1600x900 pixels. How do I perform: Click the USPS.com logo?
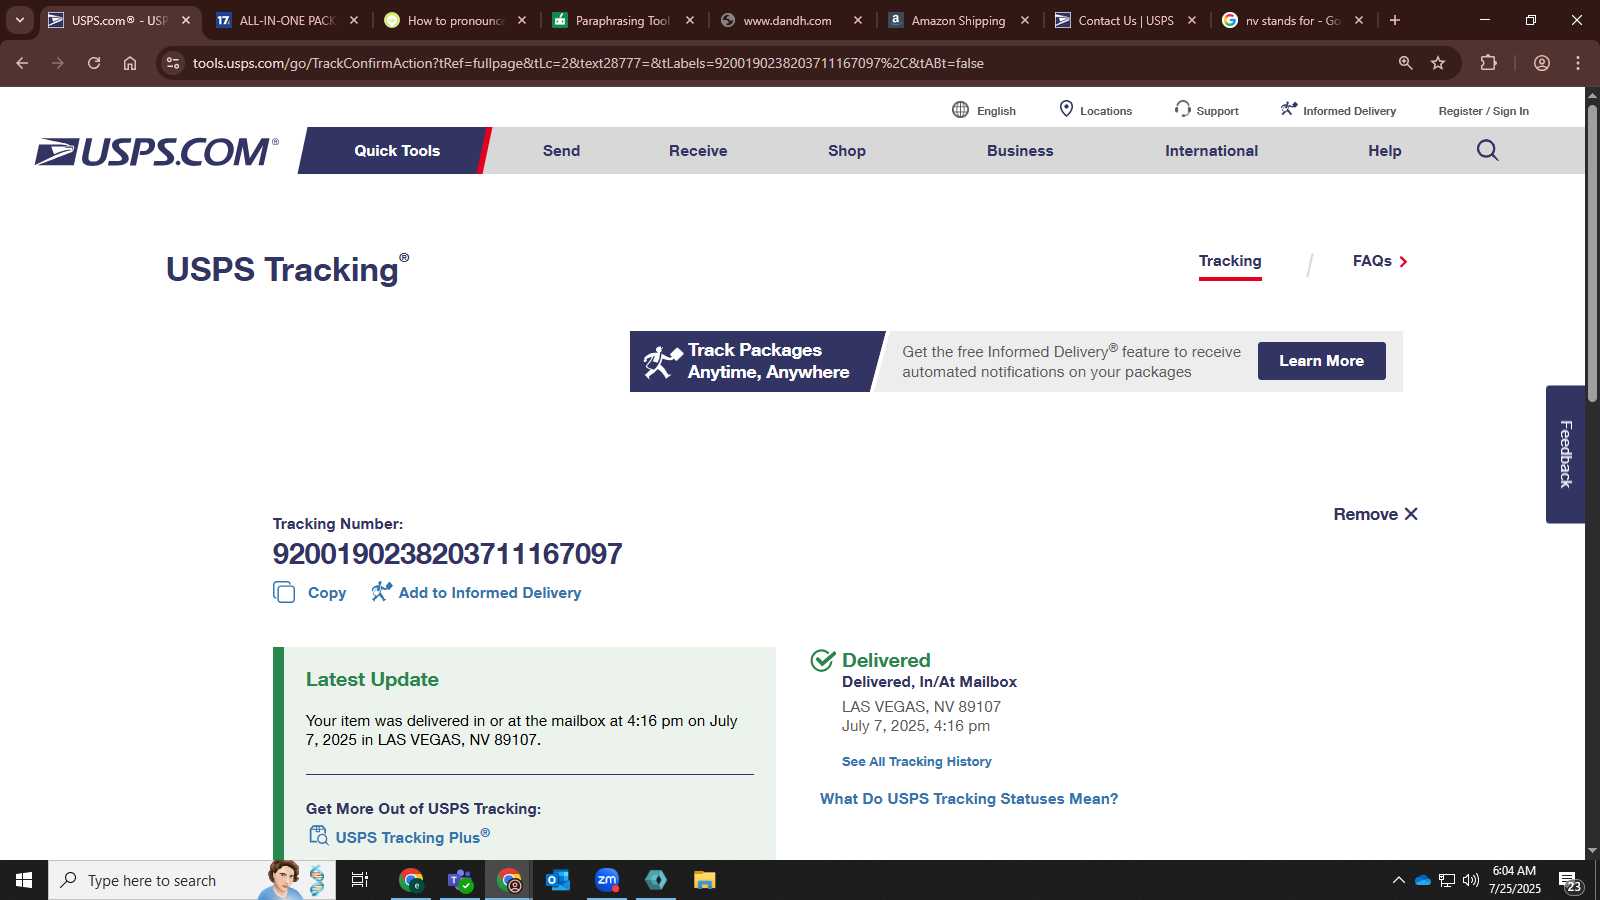[157, 151]
